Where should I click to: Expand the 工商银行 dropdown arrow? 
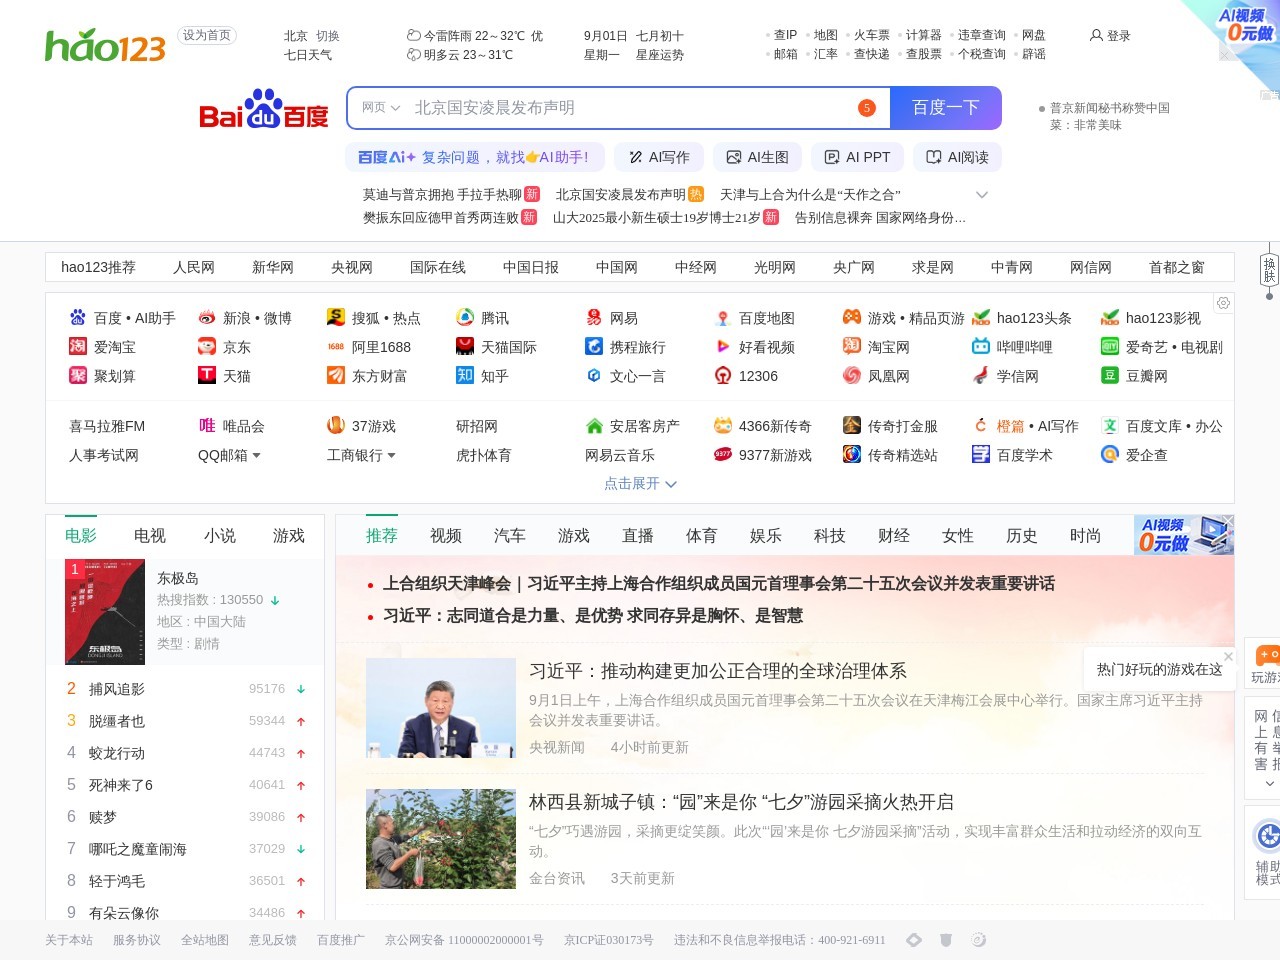tap(391, 455)
